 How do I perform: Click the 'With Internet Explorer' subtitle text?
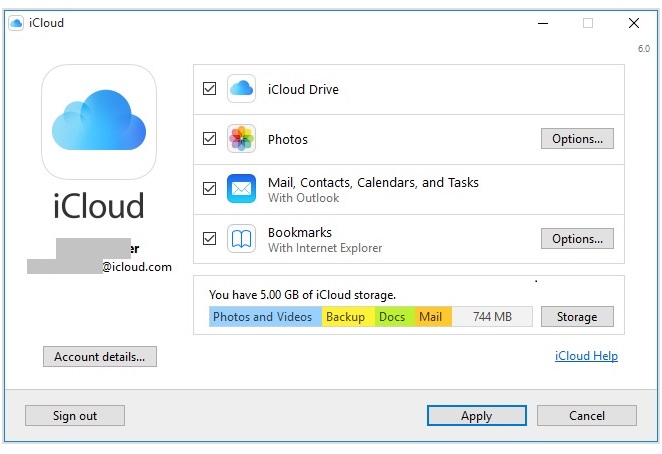coord(325,248)
